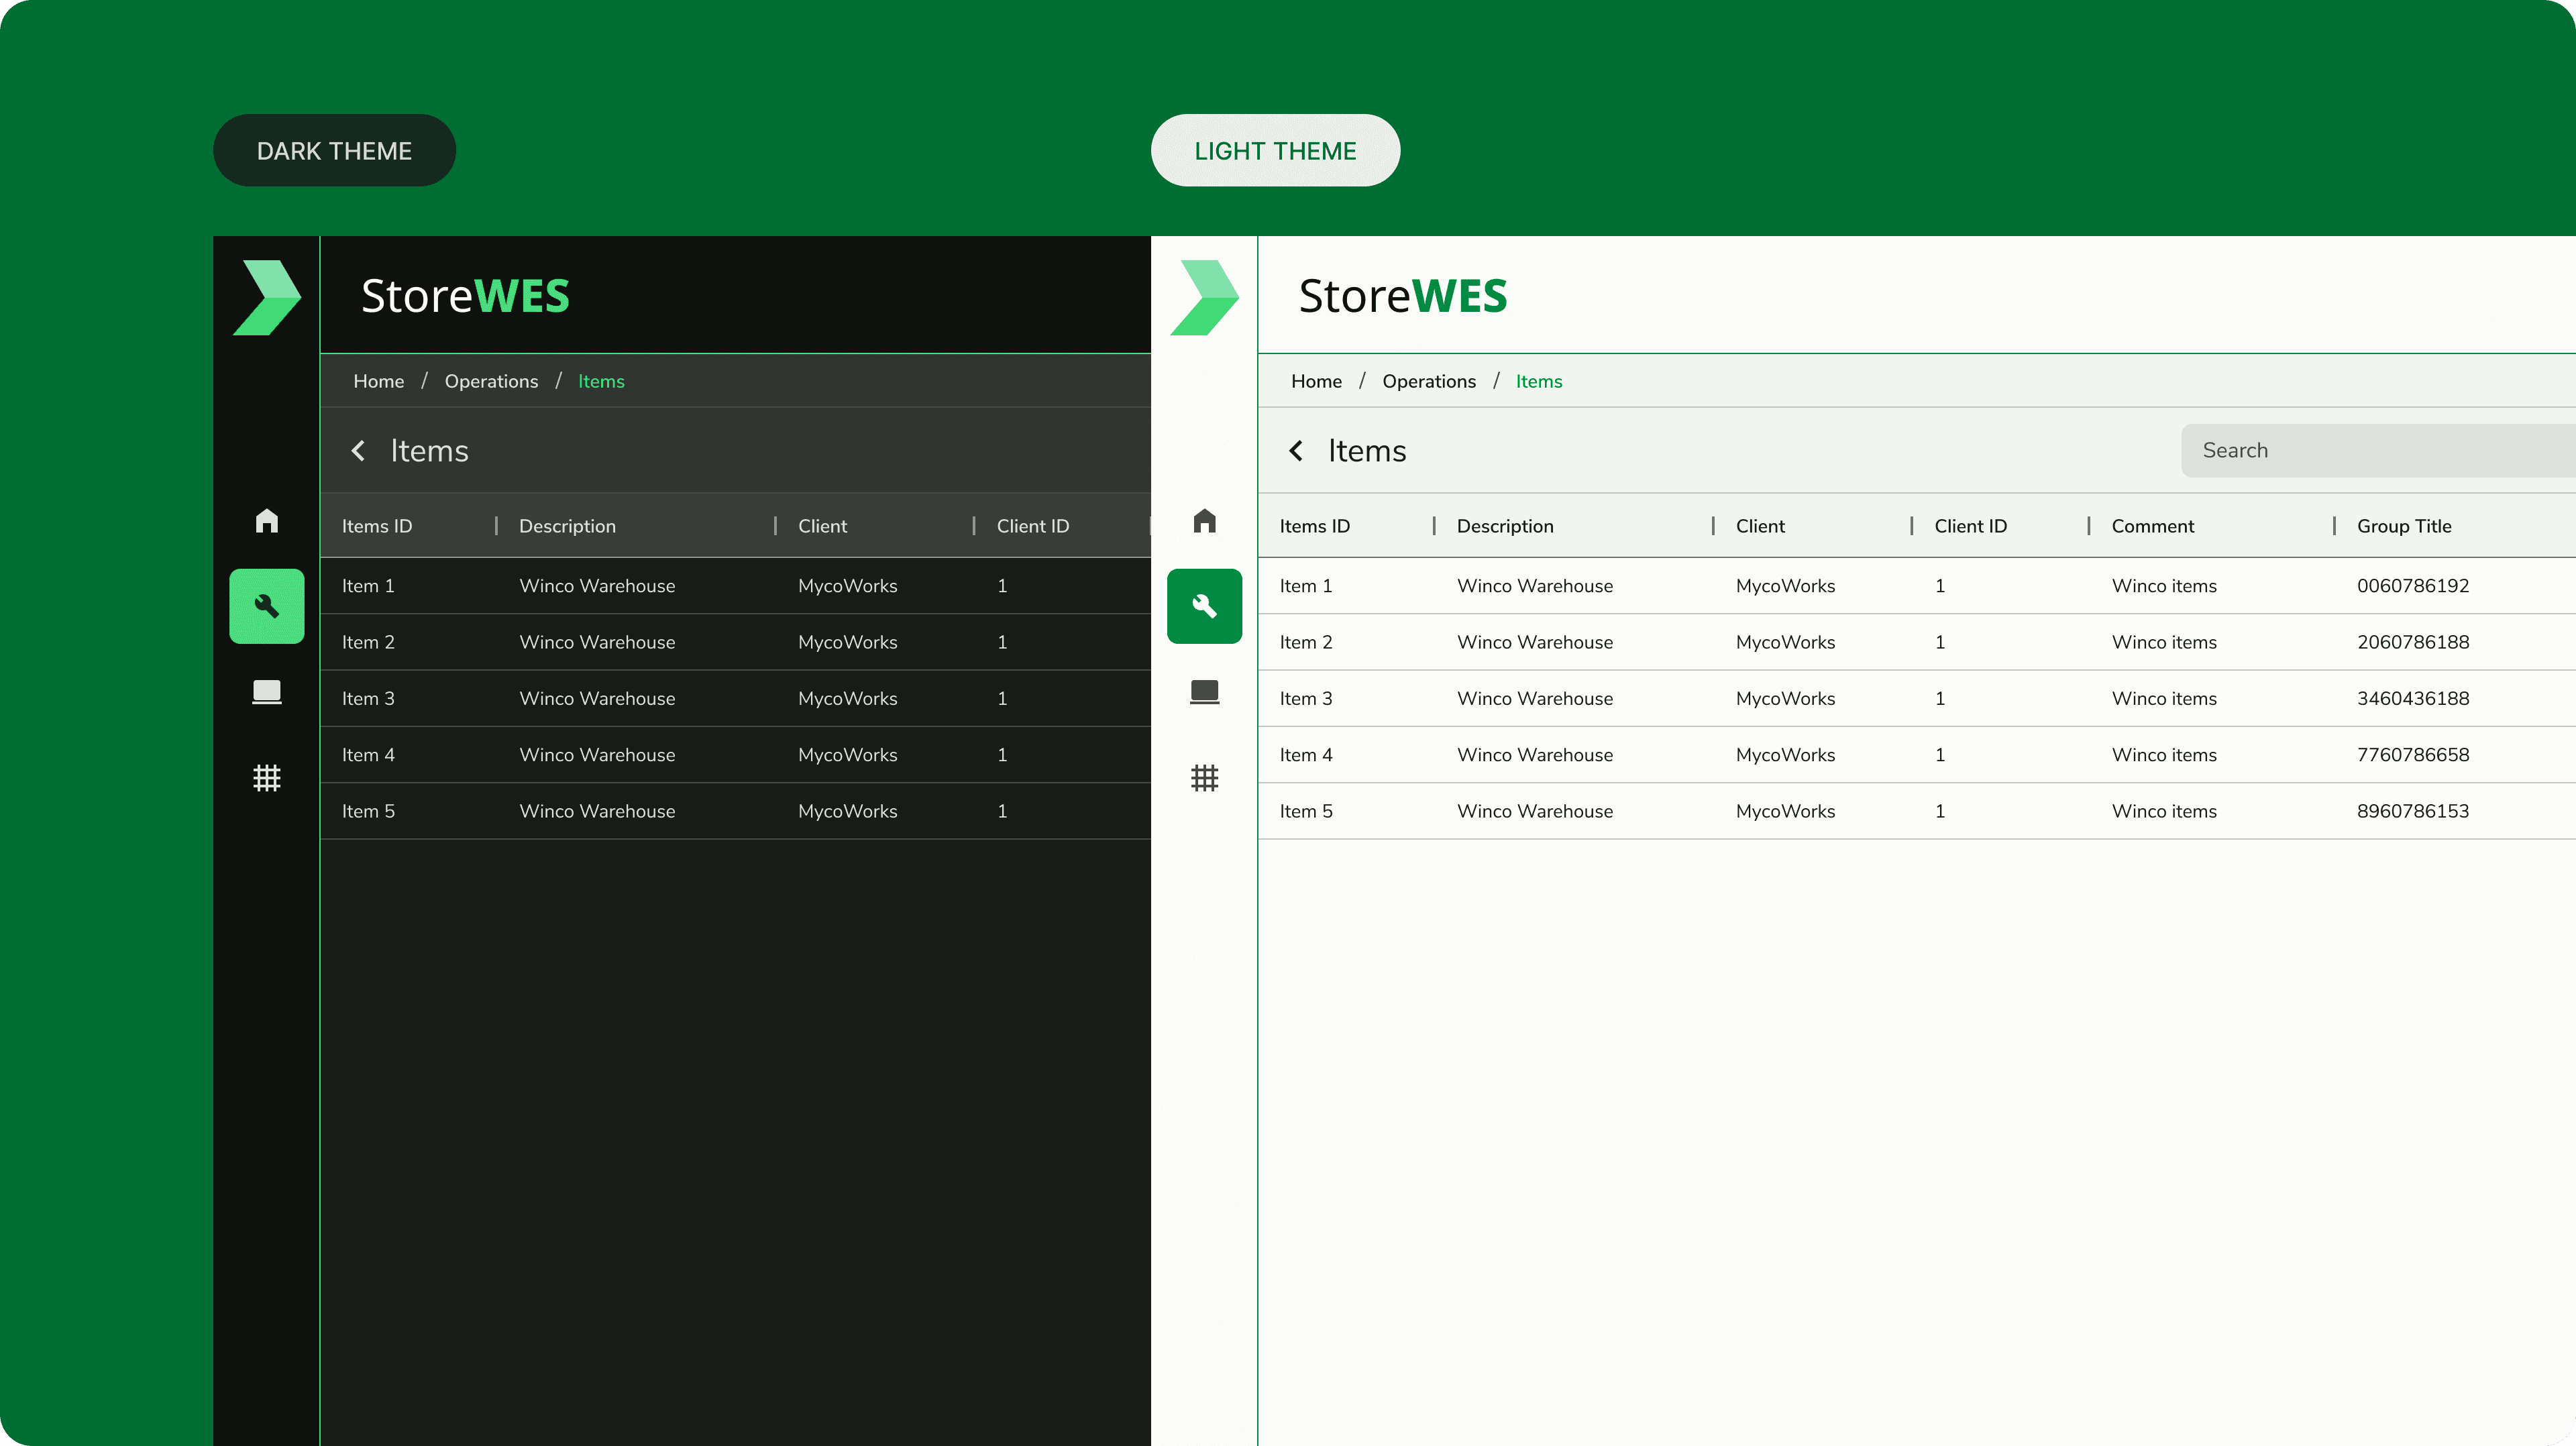Open the laptop icon in dark sidebar
Image resolution: width=2576 pixels, height=1446 pixels.
[266, 692]
